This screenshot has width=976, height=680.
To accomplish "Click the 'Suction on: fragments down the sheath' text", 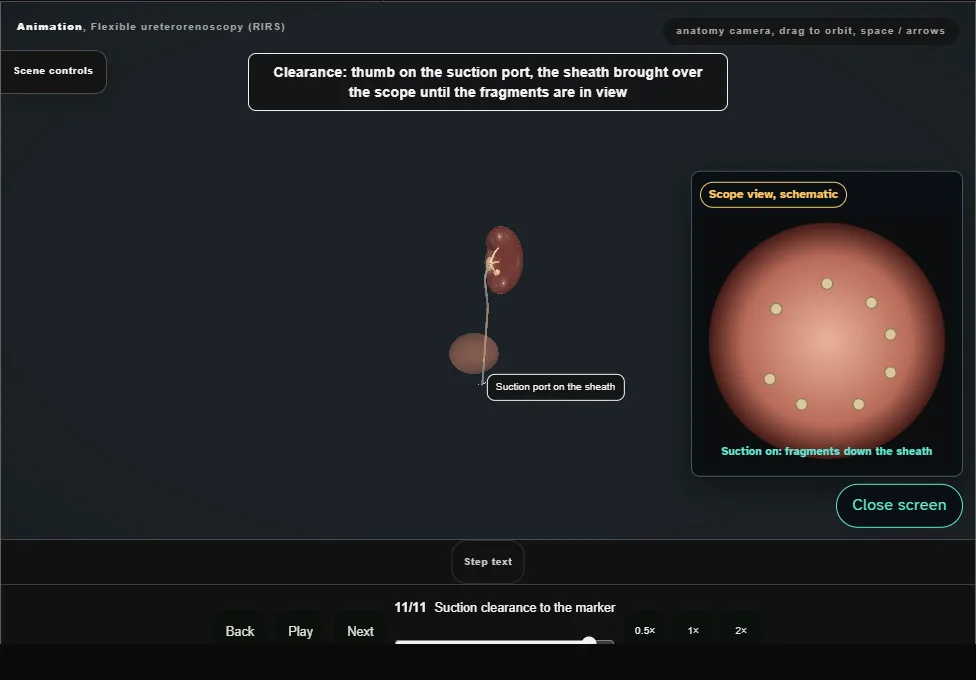I will click(827, 451).
